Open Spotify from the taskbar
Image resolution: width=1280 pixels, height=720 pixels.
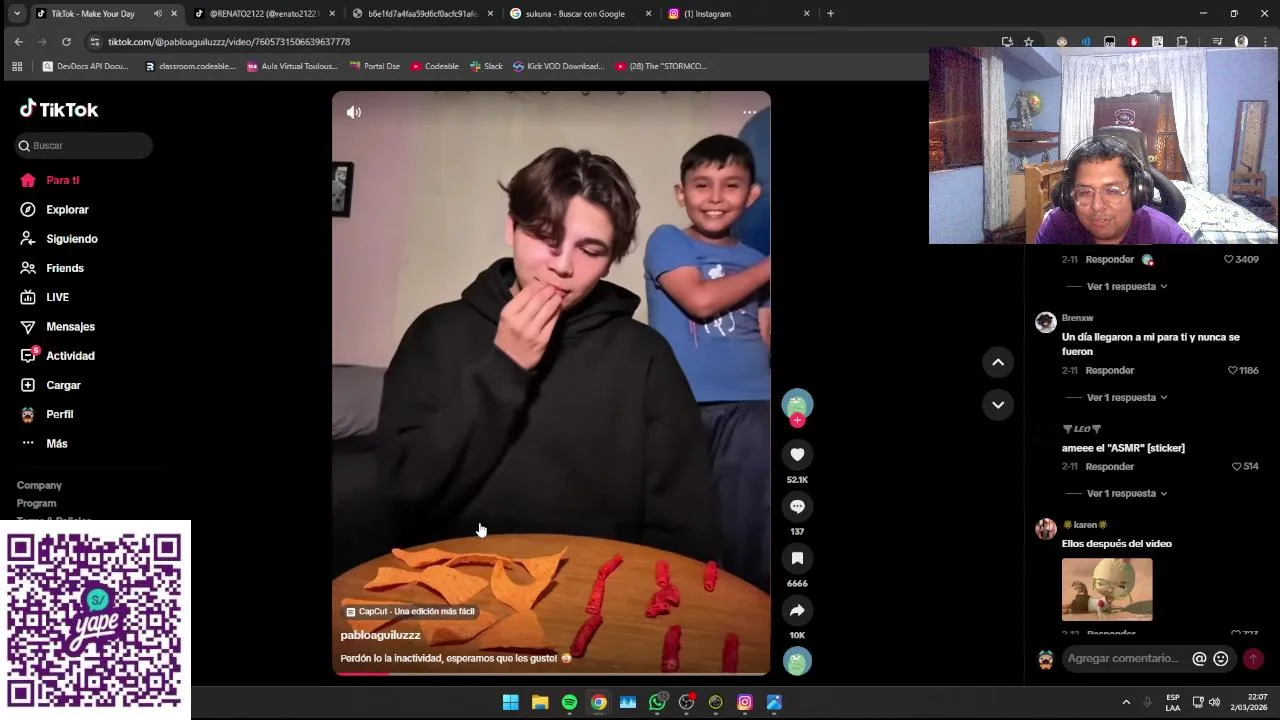click(569, 702)
